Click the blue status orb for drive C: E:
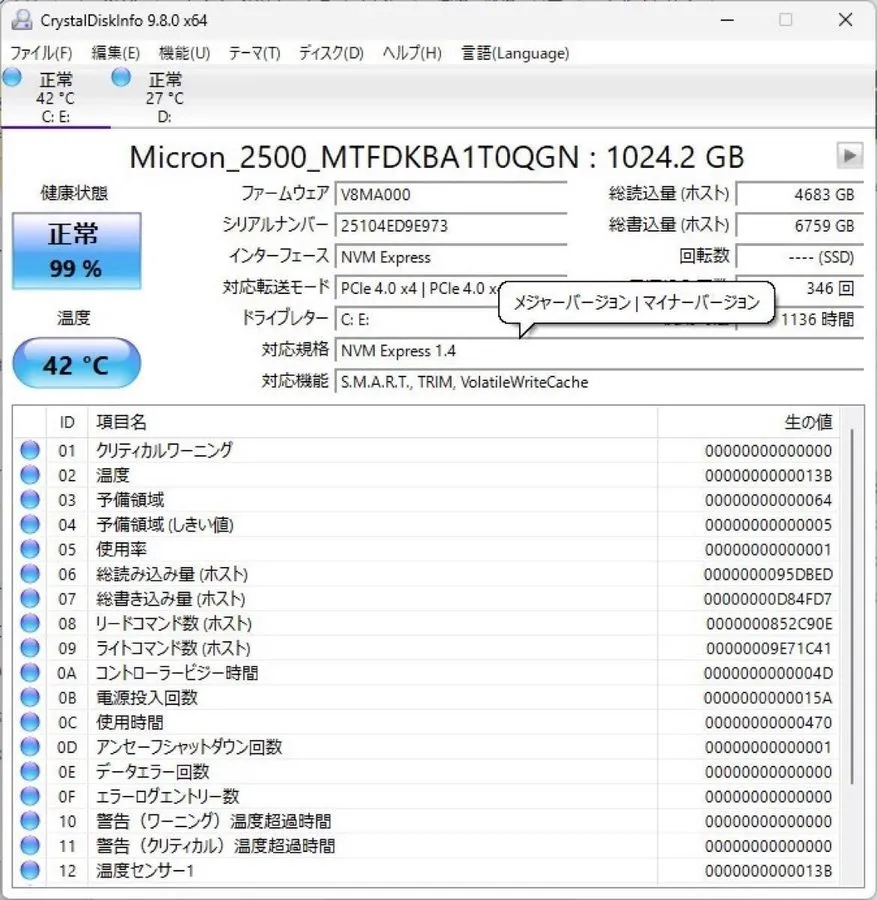The width and height of the screenshot is (877, 900). coord(12,77)
